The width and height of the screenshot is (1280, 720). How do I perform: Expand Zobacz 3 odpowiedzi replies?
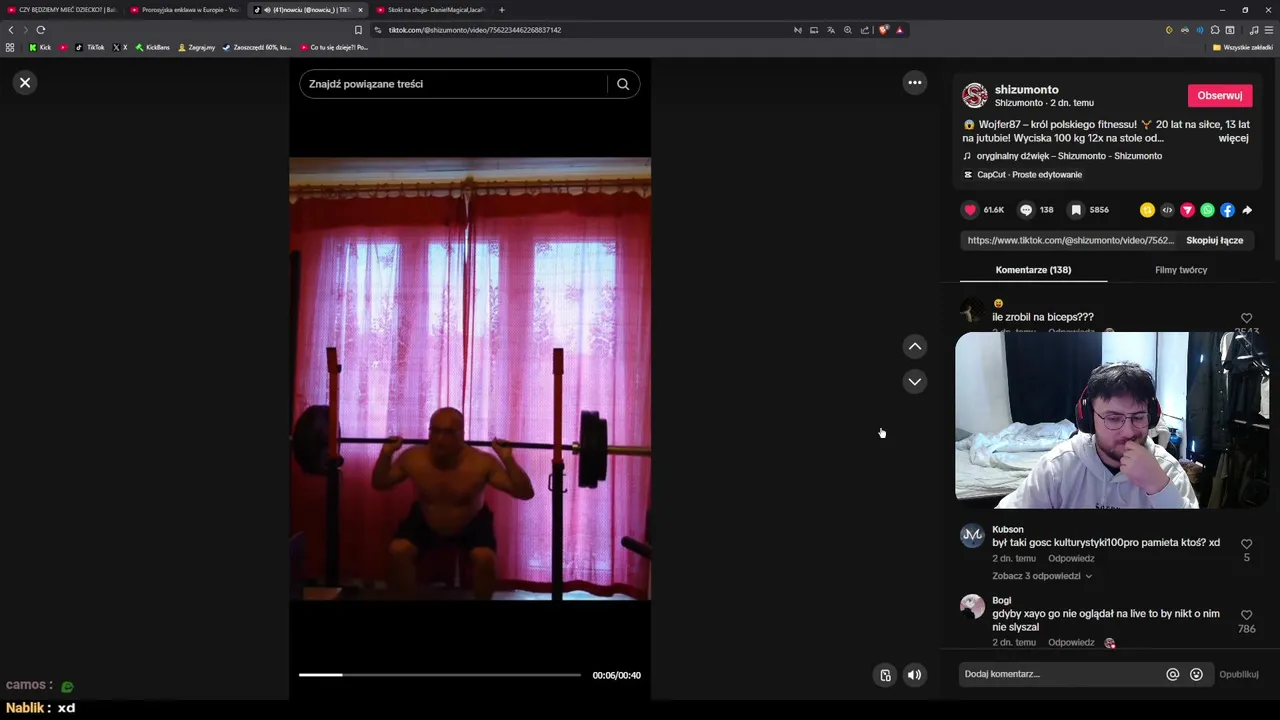coord(1042,576)
